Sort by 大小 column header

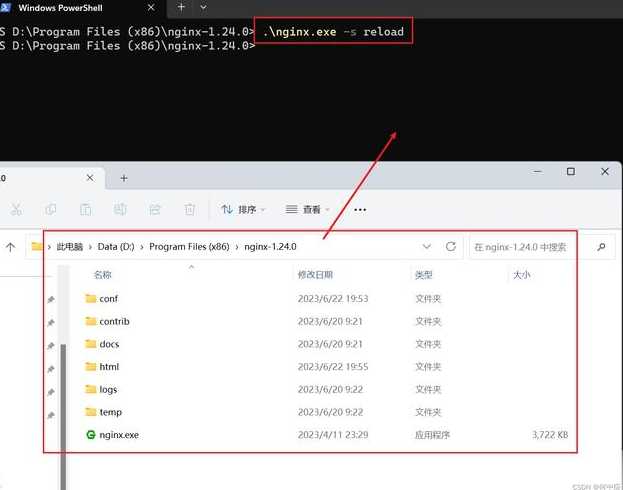tap(522, 275)
